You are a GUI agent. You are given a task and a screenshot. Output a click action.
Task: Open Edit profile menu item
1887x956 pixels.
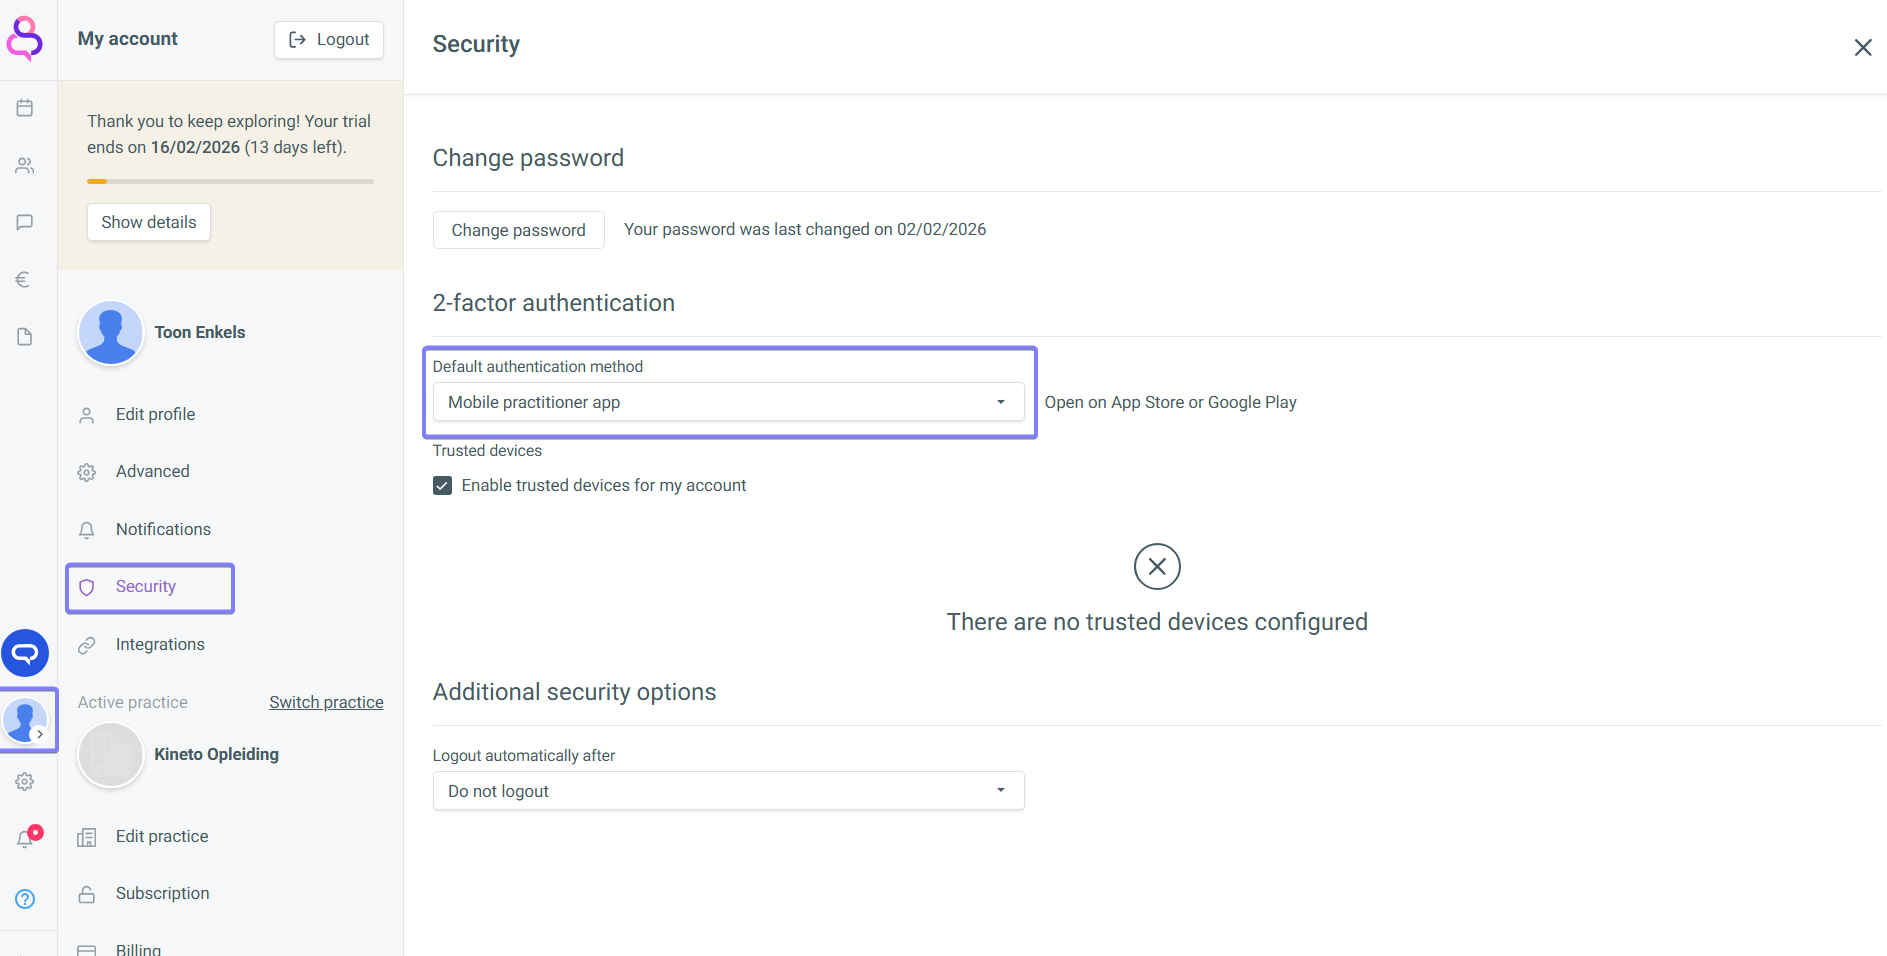(x=155, y=415)
